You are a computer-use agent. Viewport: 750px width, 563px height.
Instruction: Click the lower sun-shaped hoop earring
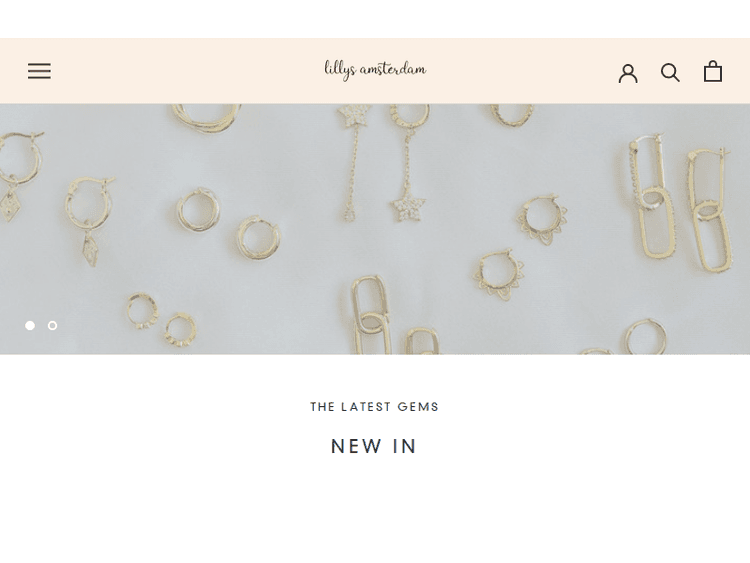500,274
